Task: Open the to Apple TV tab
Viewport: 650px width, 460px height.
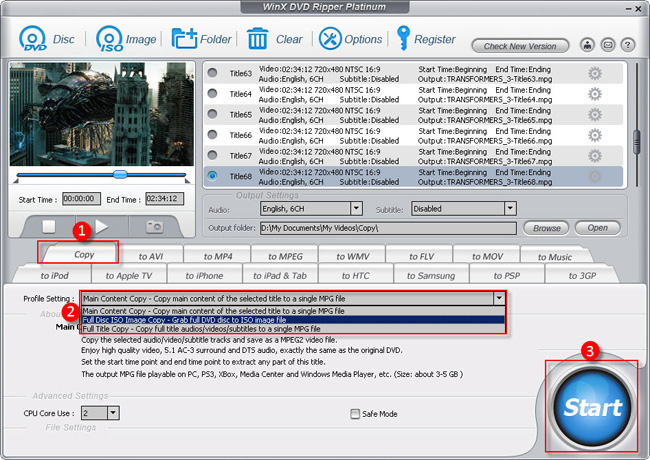Action: point(129,275)
